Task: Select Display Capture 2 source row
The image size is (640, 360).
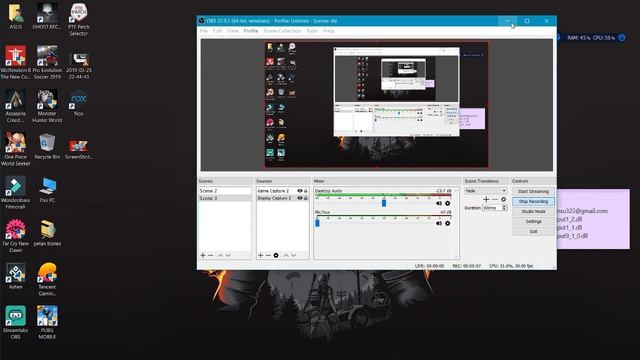Action: click(282, 198)
